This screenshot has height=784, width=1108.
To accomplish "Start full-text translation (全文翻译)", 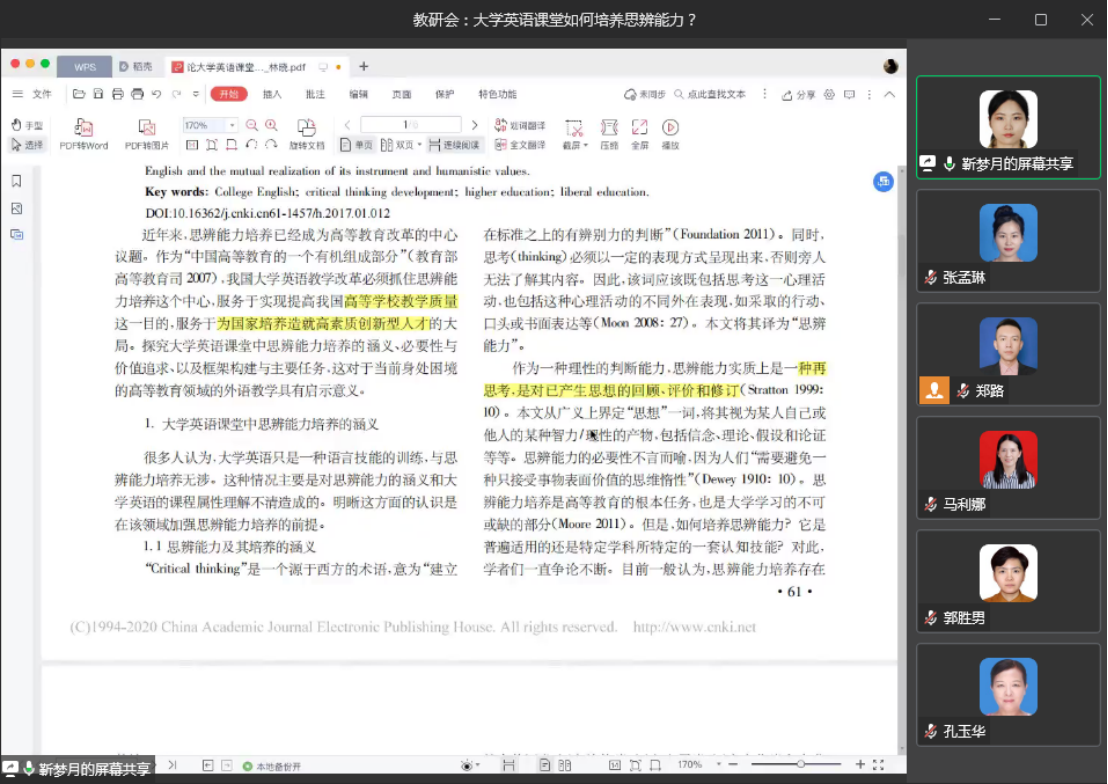I will point(520,145).
